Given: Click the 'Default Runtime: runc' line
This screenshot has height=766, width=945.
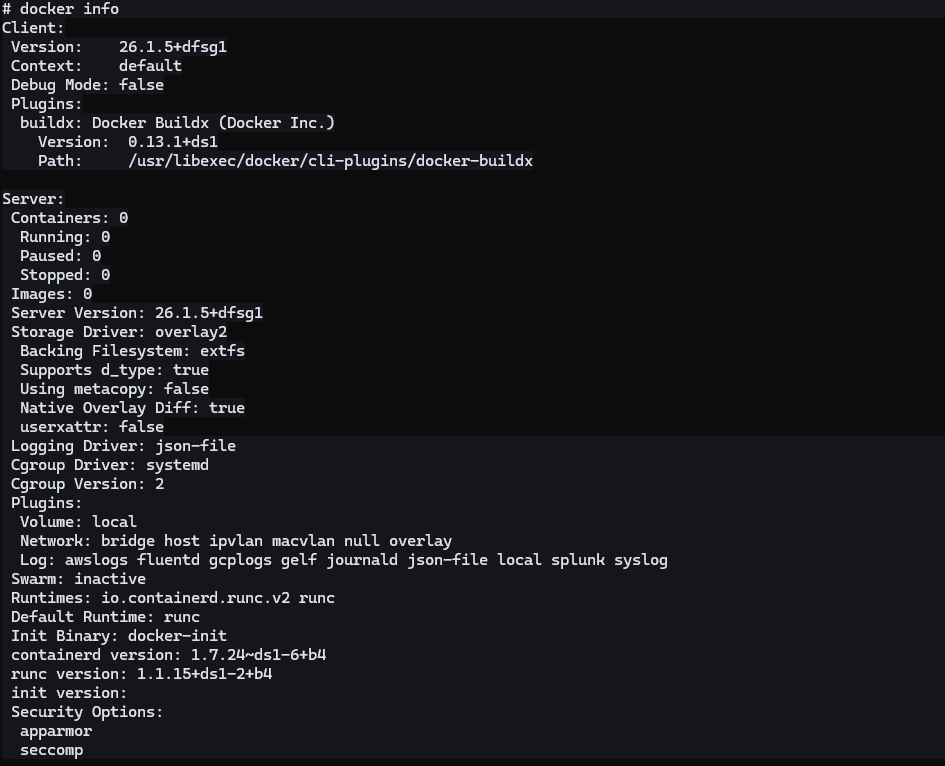Looking at the screenshot, I should tap(105, 617).
